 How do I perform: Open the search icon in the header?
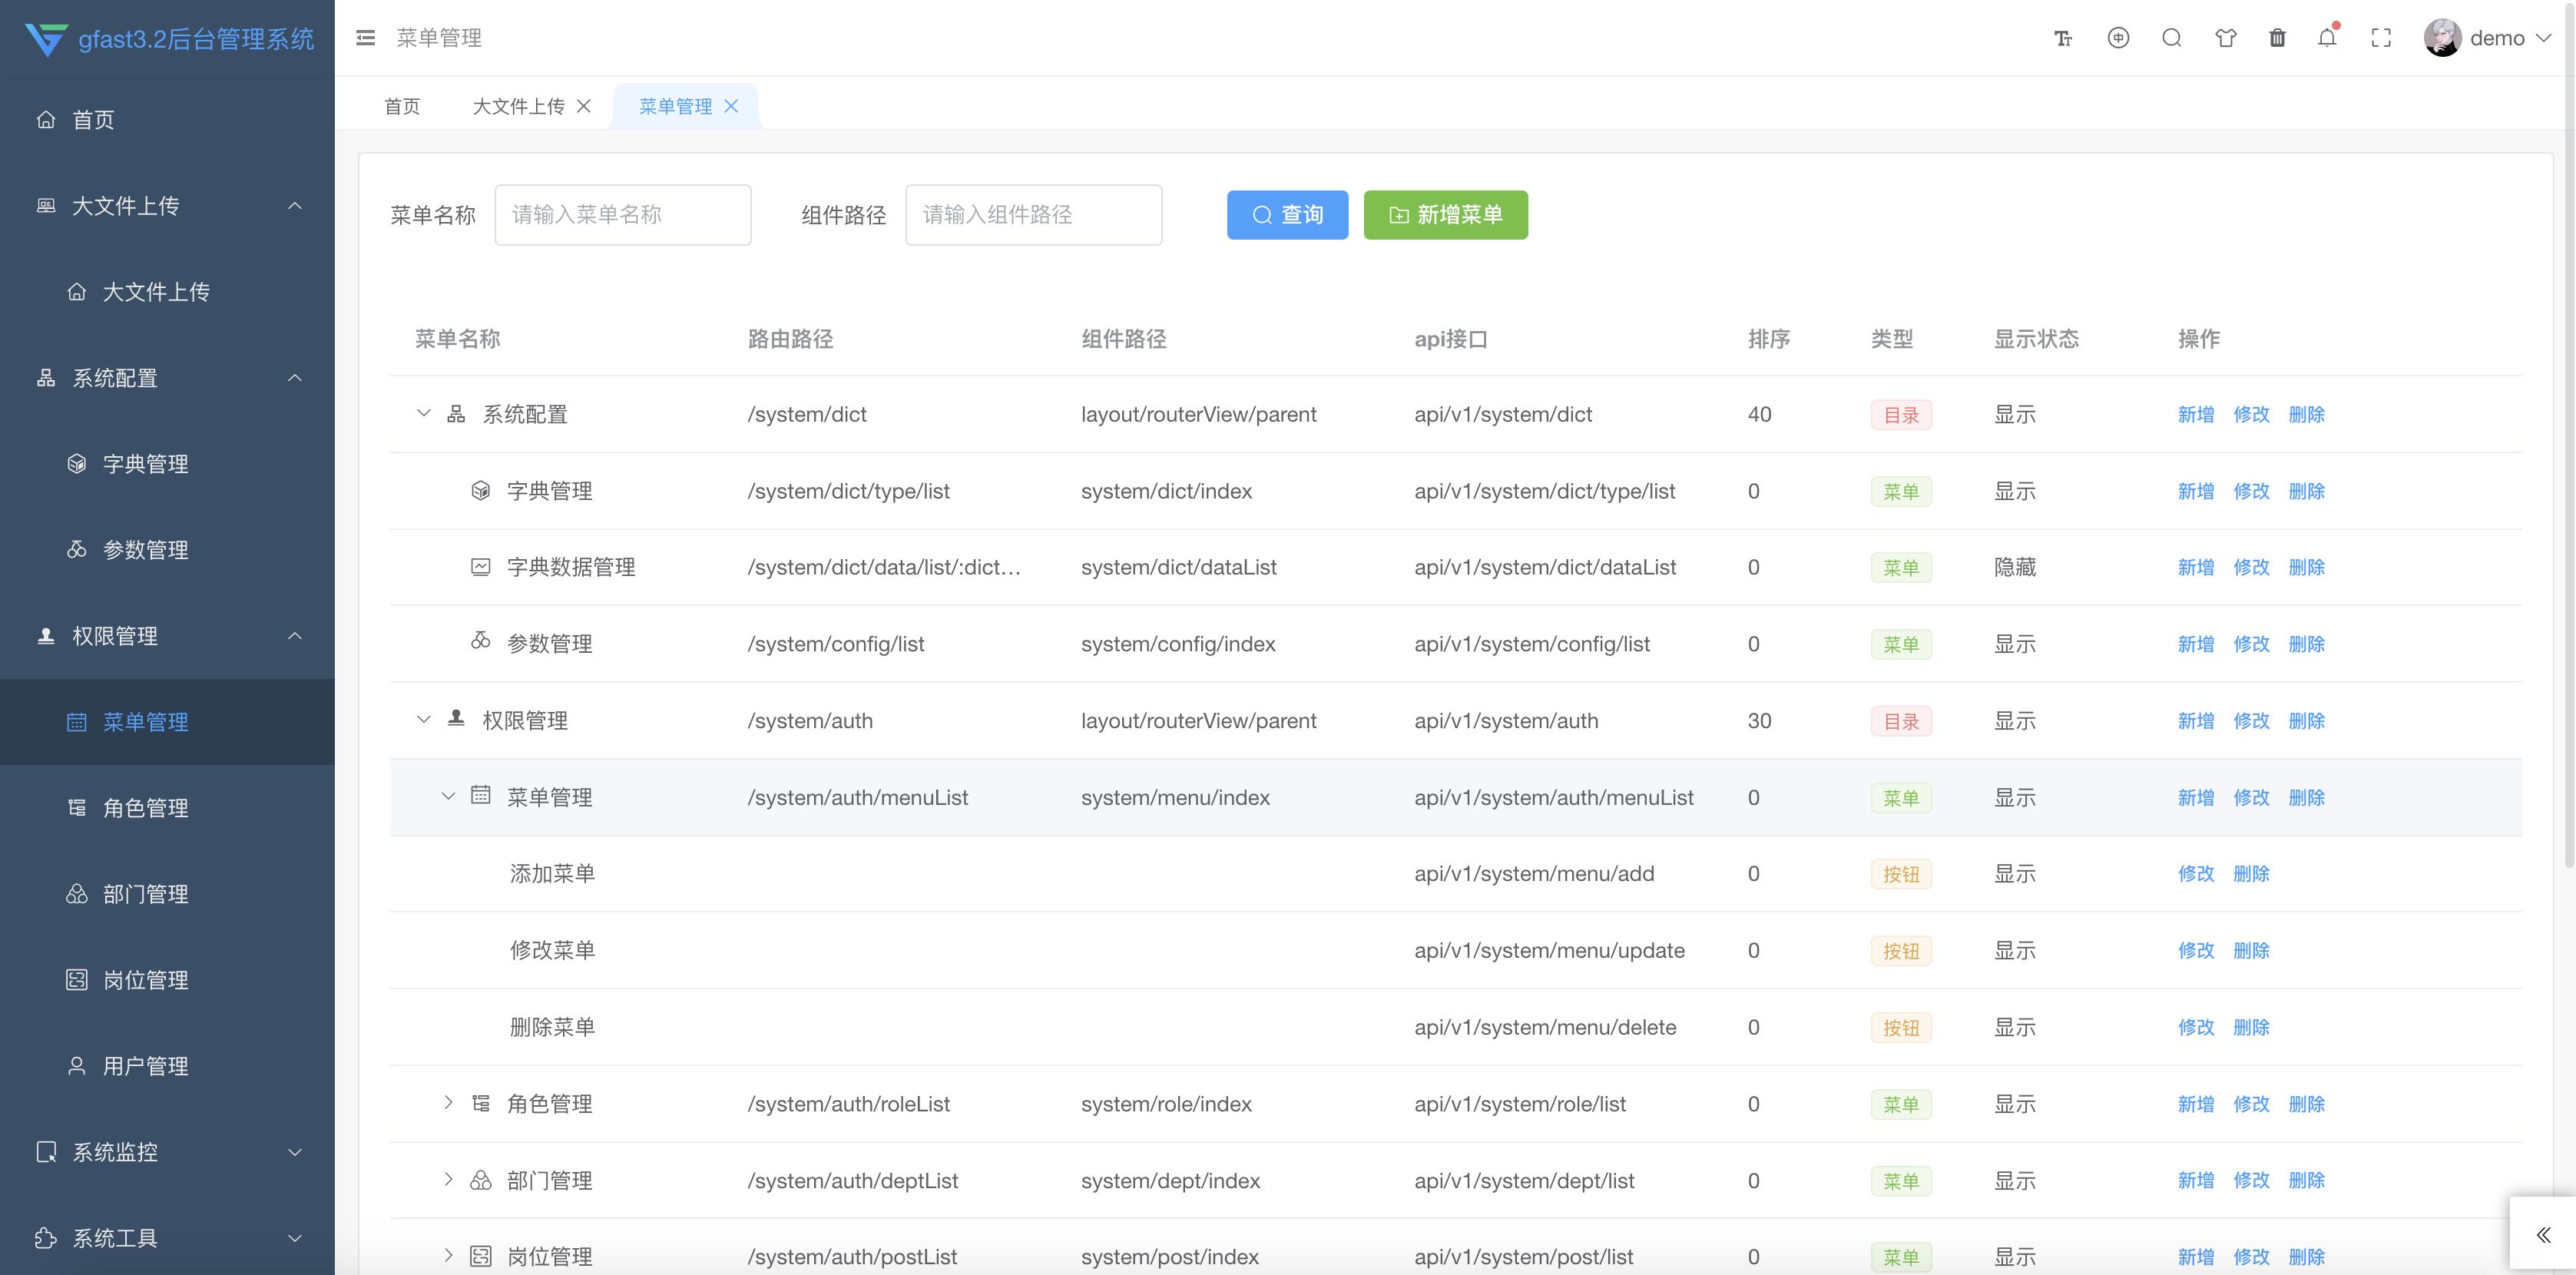point(2172,37)
